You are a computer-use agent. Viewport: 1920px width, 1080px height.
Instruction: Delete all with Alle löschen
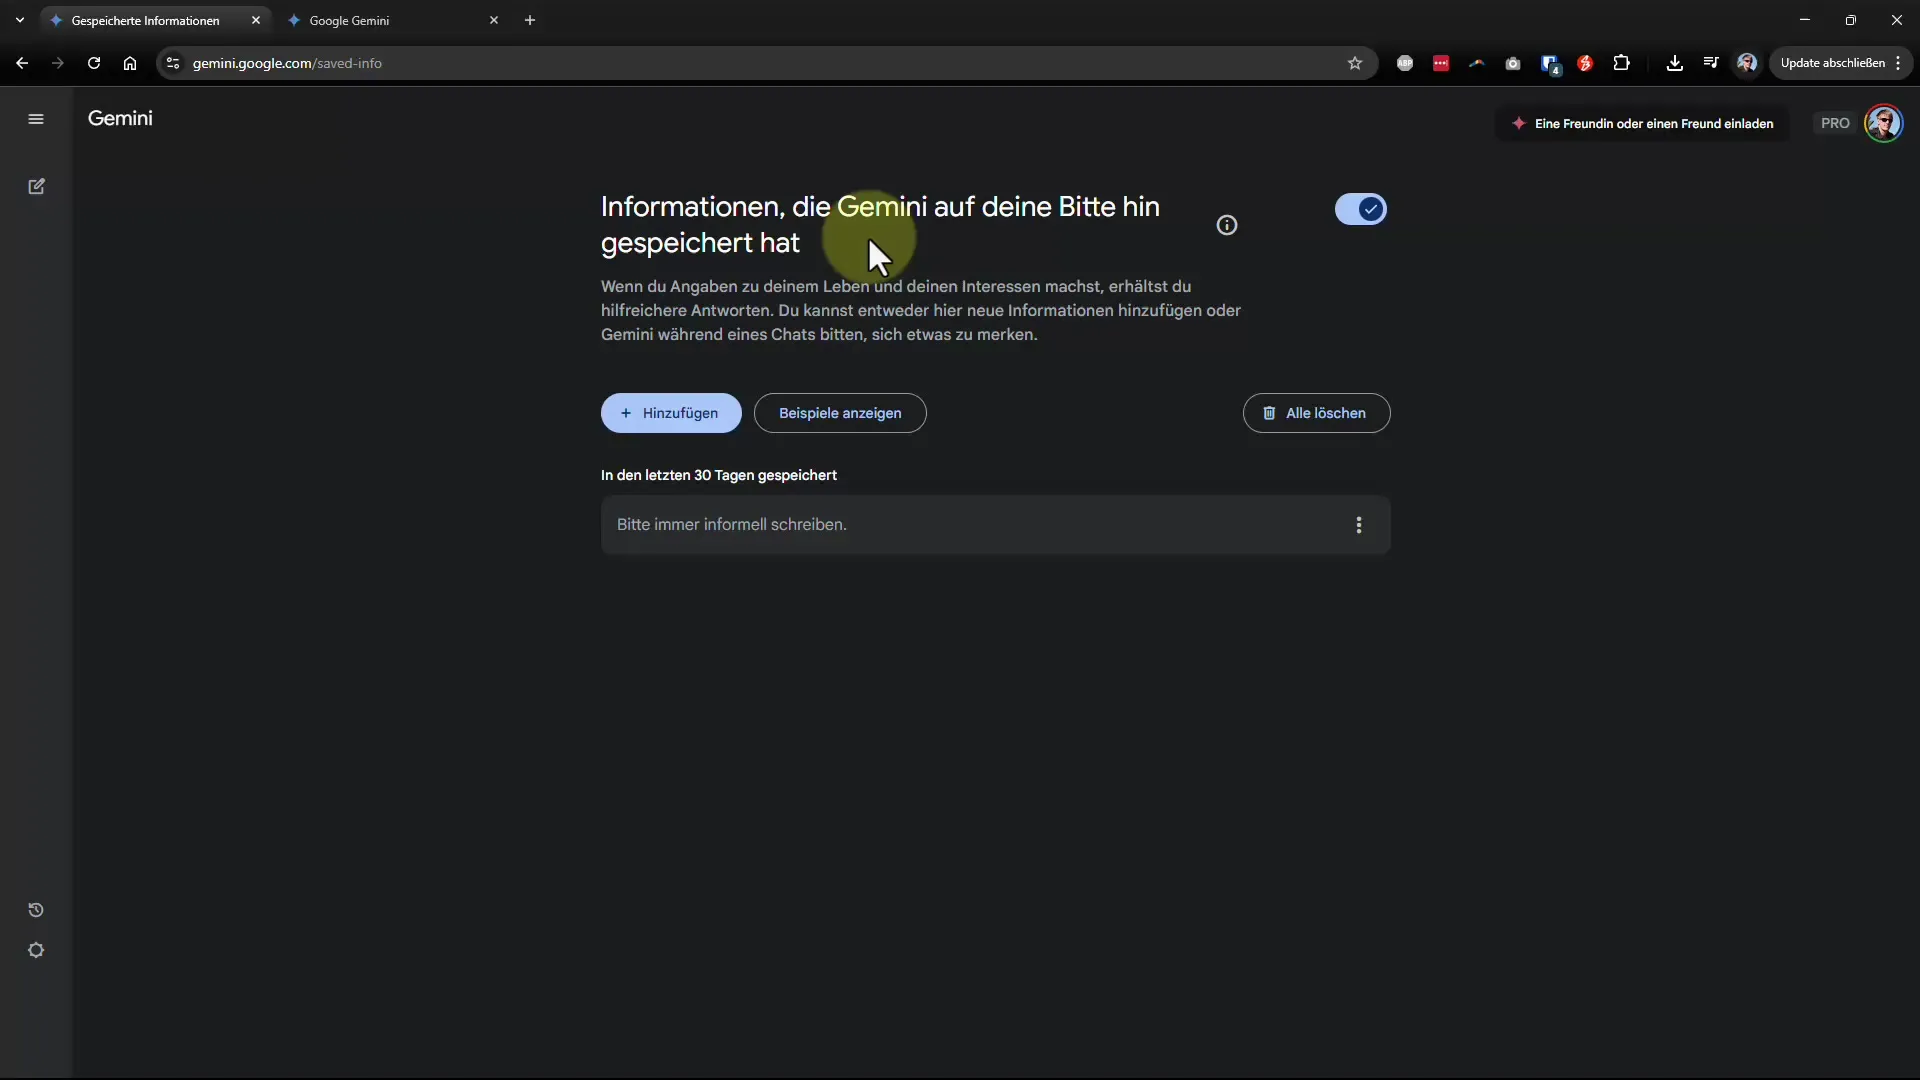click(x=1316, y=413)
